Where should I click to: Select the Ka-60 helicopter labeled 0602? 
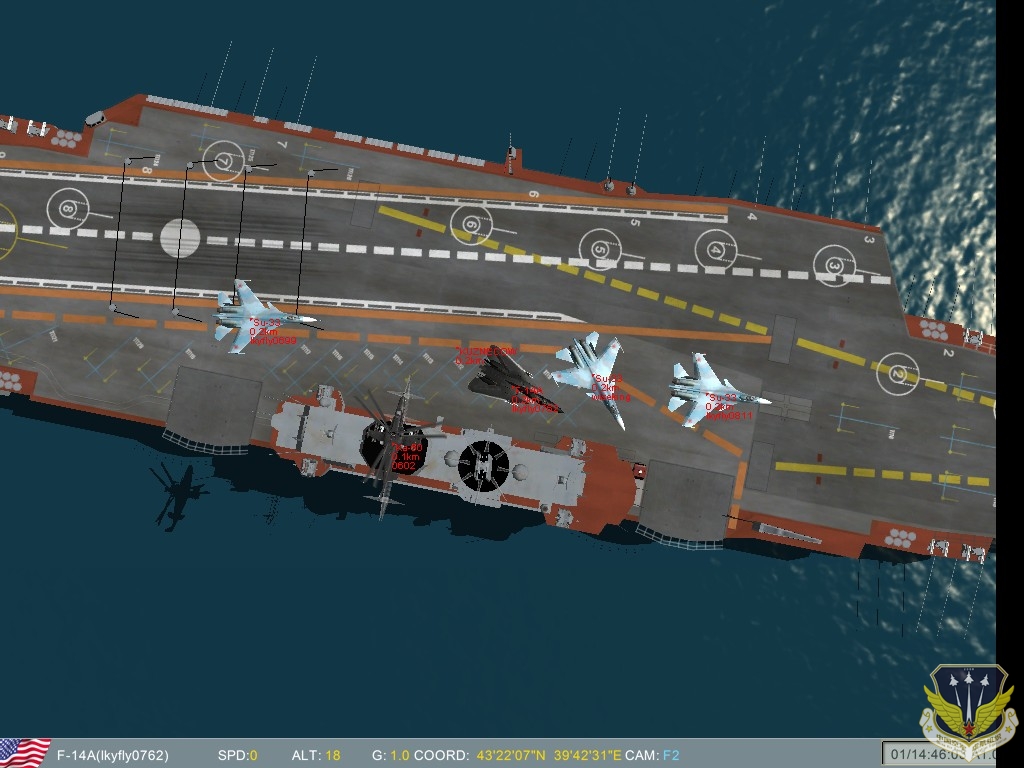coord(394,450)
